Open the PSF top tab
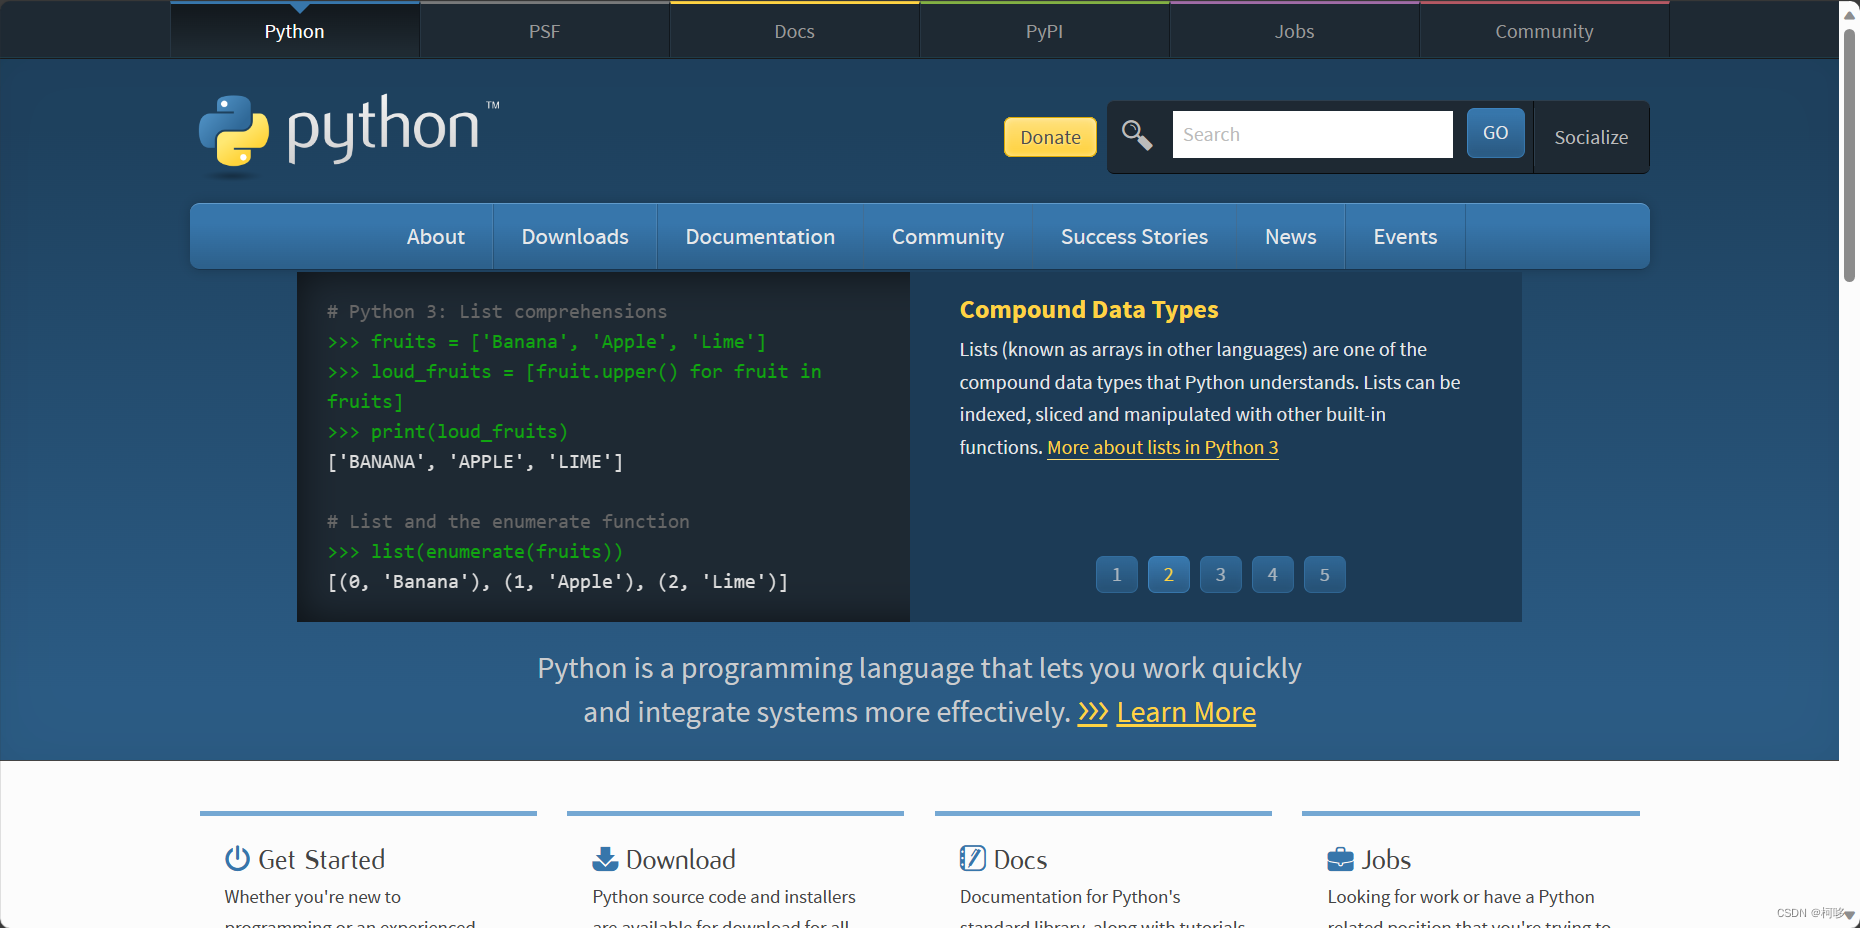The image size is (1860, 928). (545, 31)
